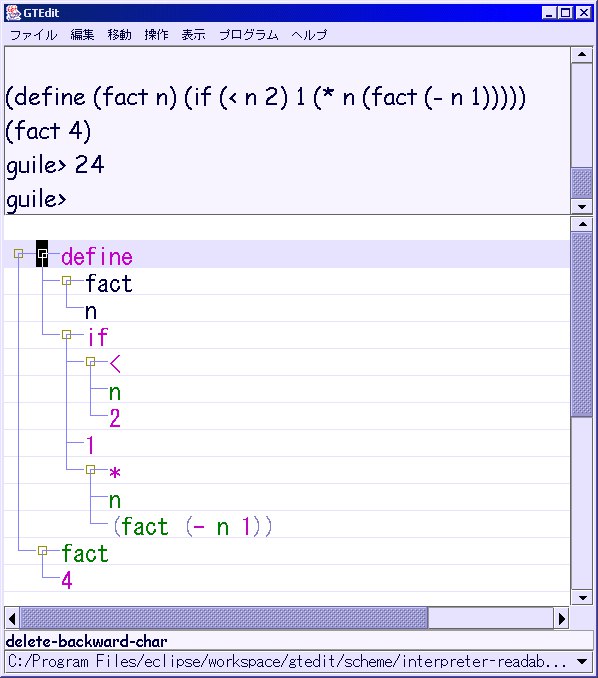Select the black fact tree item
The height and width of the screenshot is (678, 598).
pos(109,284)
